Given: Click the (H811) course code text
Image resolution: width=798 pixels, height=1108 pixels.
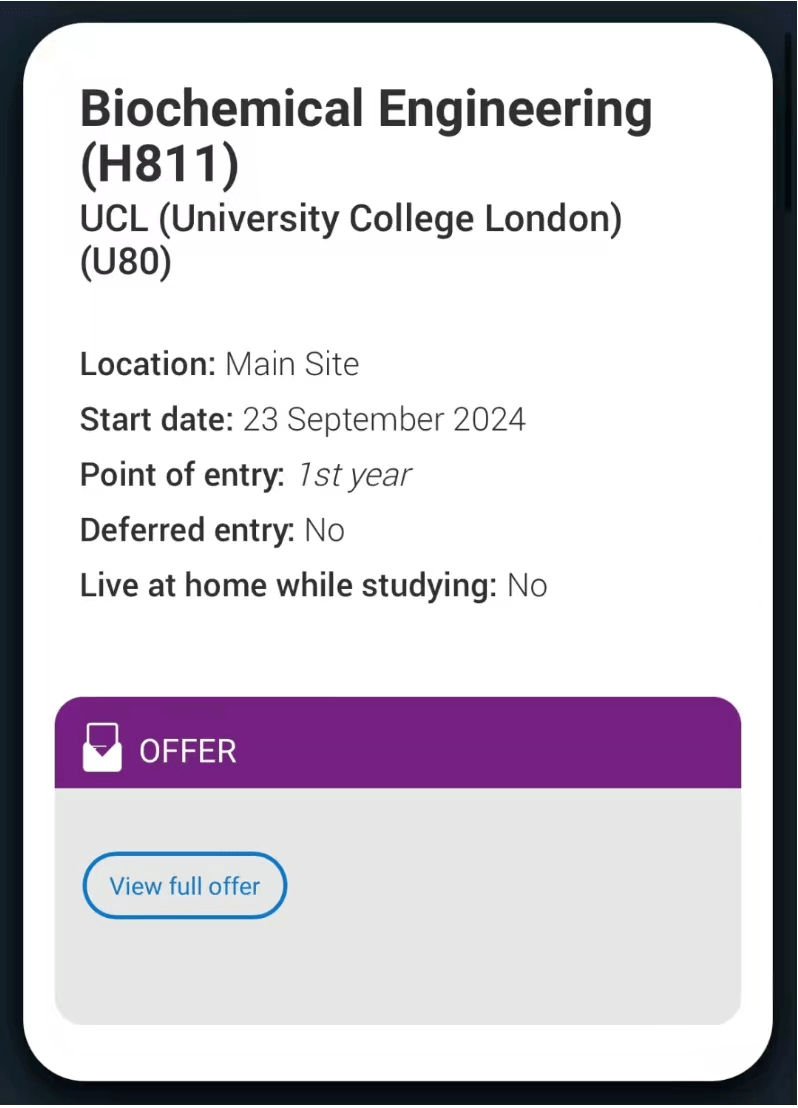Looking at the screenshot, I should [160, 165].
